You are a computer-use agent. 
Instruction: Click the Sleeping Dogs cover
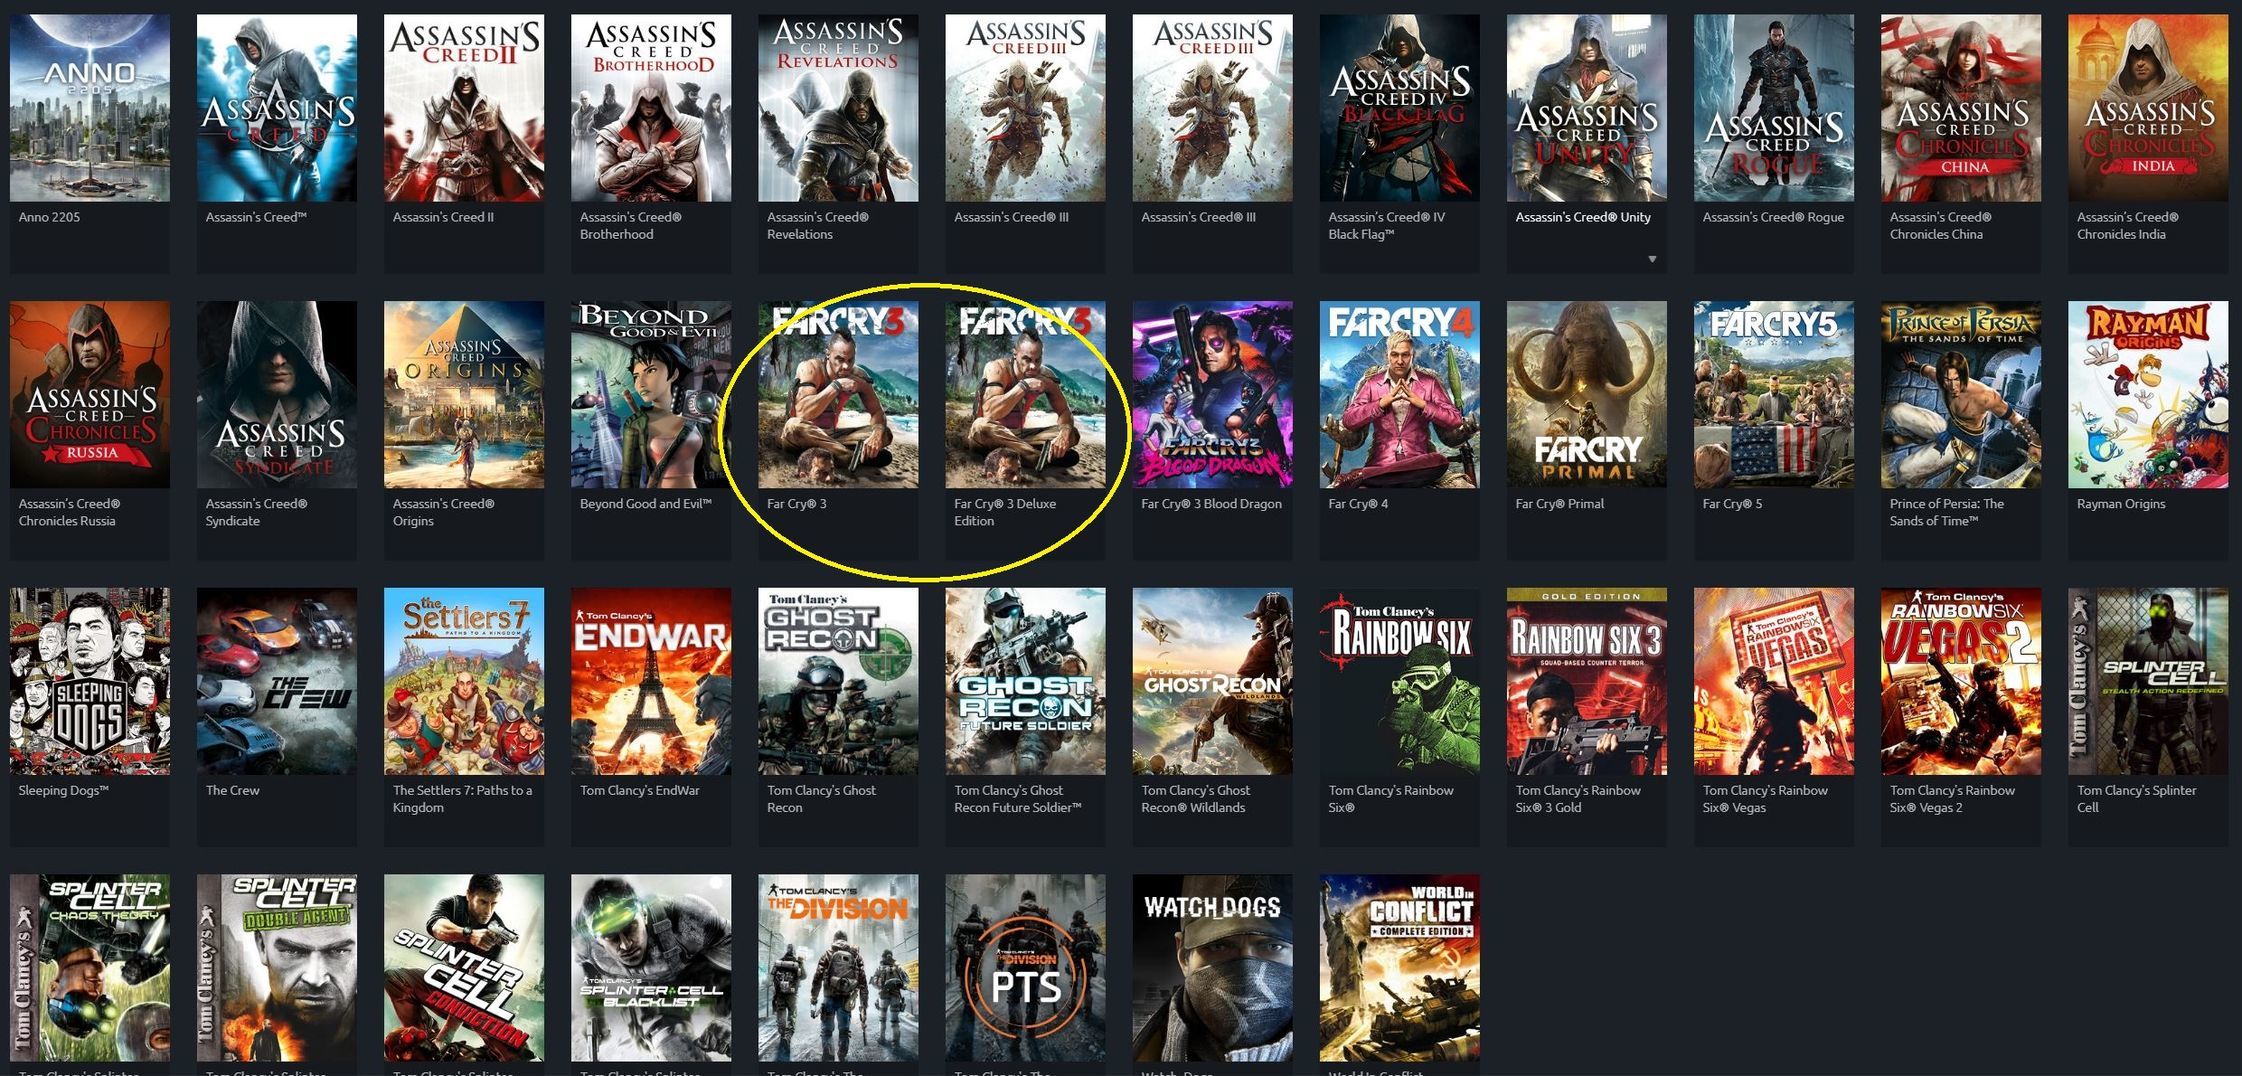pyautogui.click(x=90, y=681)
